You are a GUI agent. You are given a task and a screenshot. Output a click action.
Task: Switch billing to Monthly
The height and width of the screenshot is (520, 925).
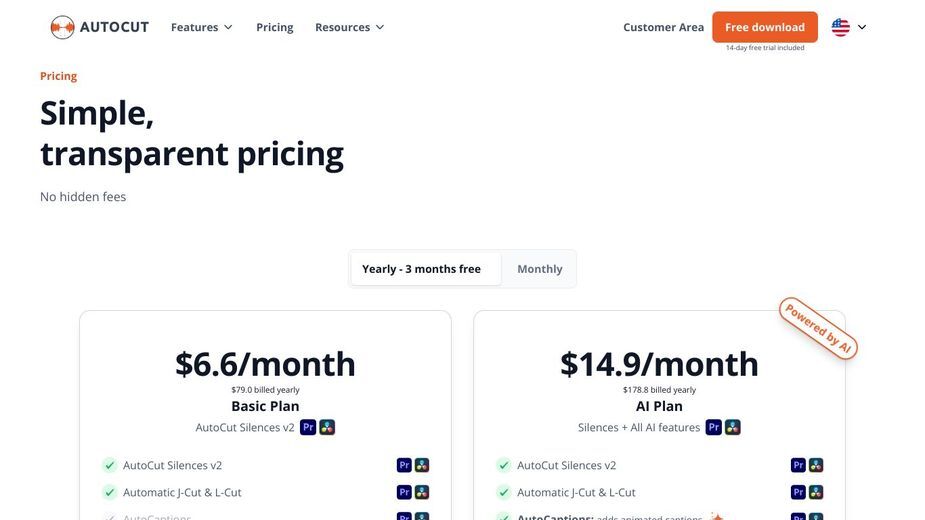[x=540, y=269]
